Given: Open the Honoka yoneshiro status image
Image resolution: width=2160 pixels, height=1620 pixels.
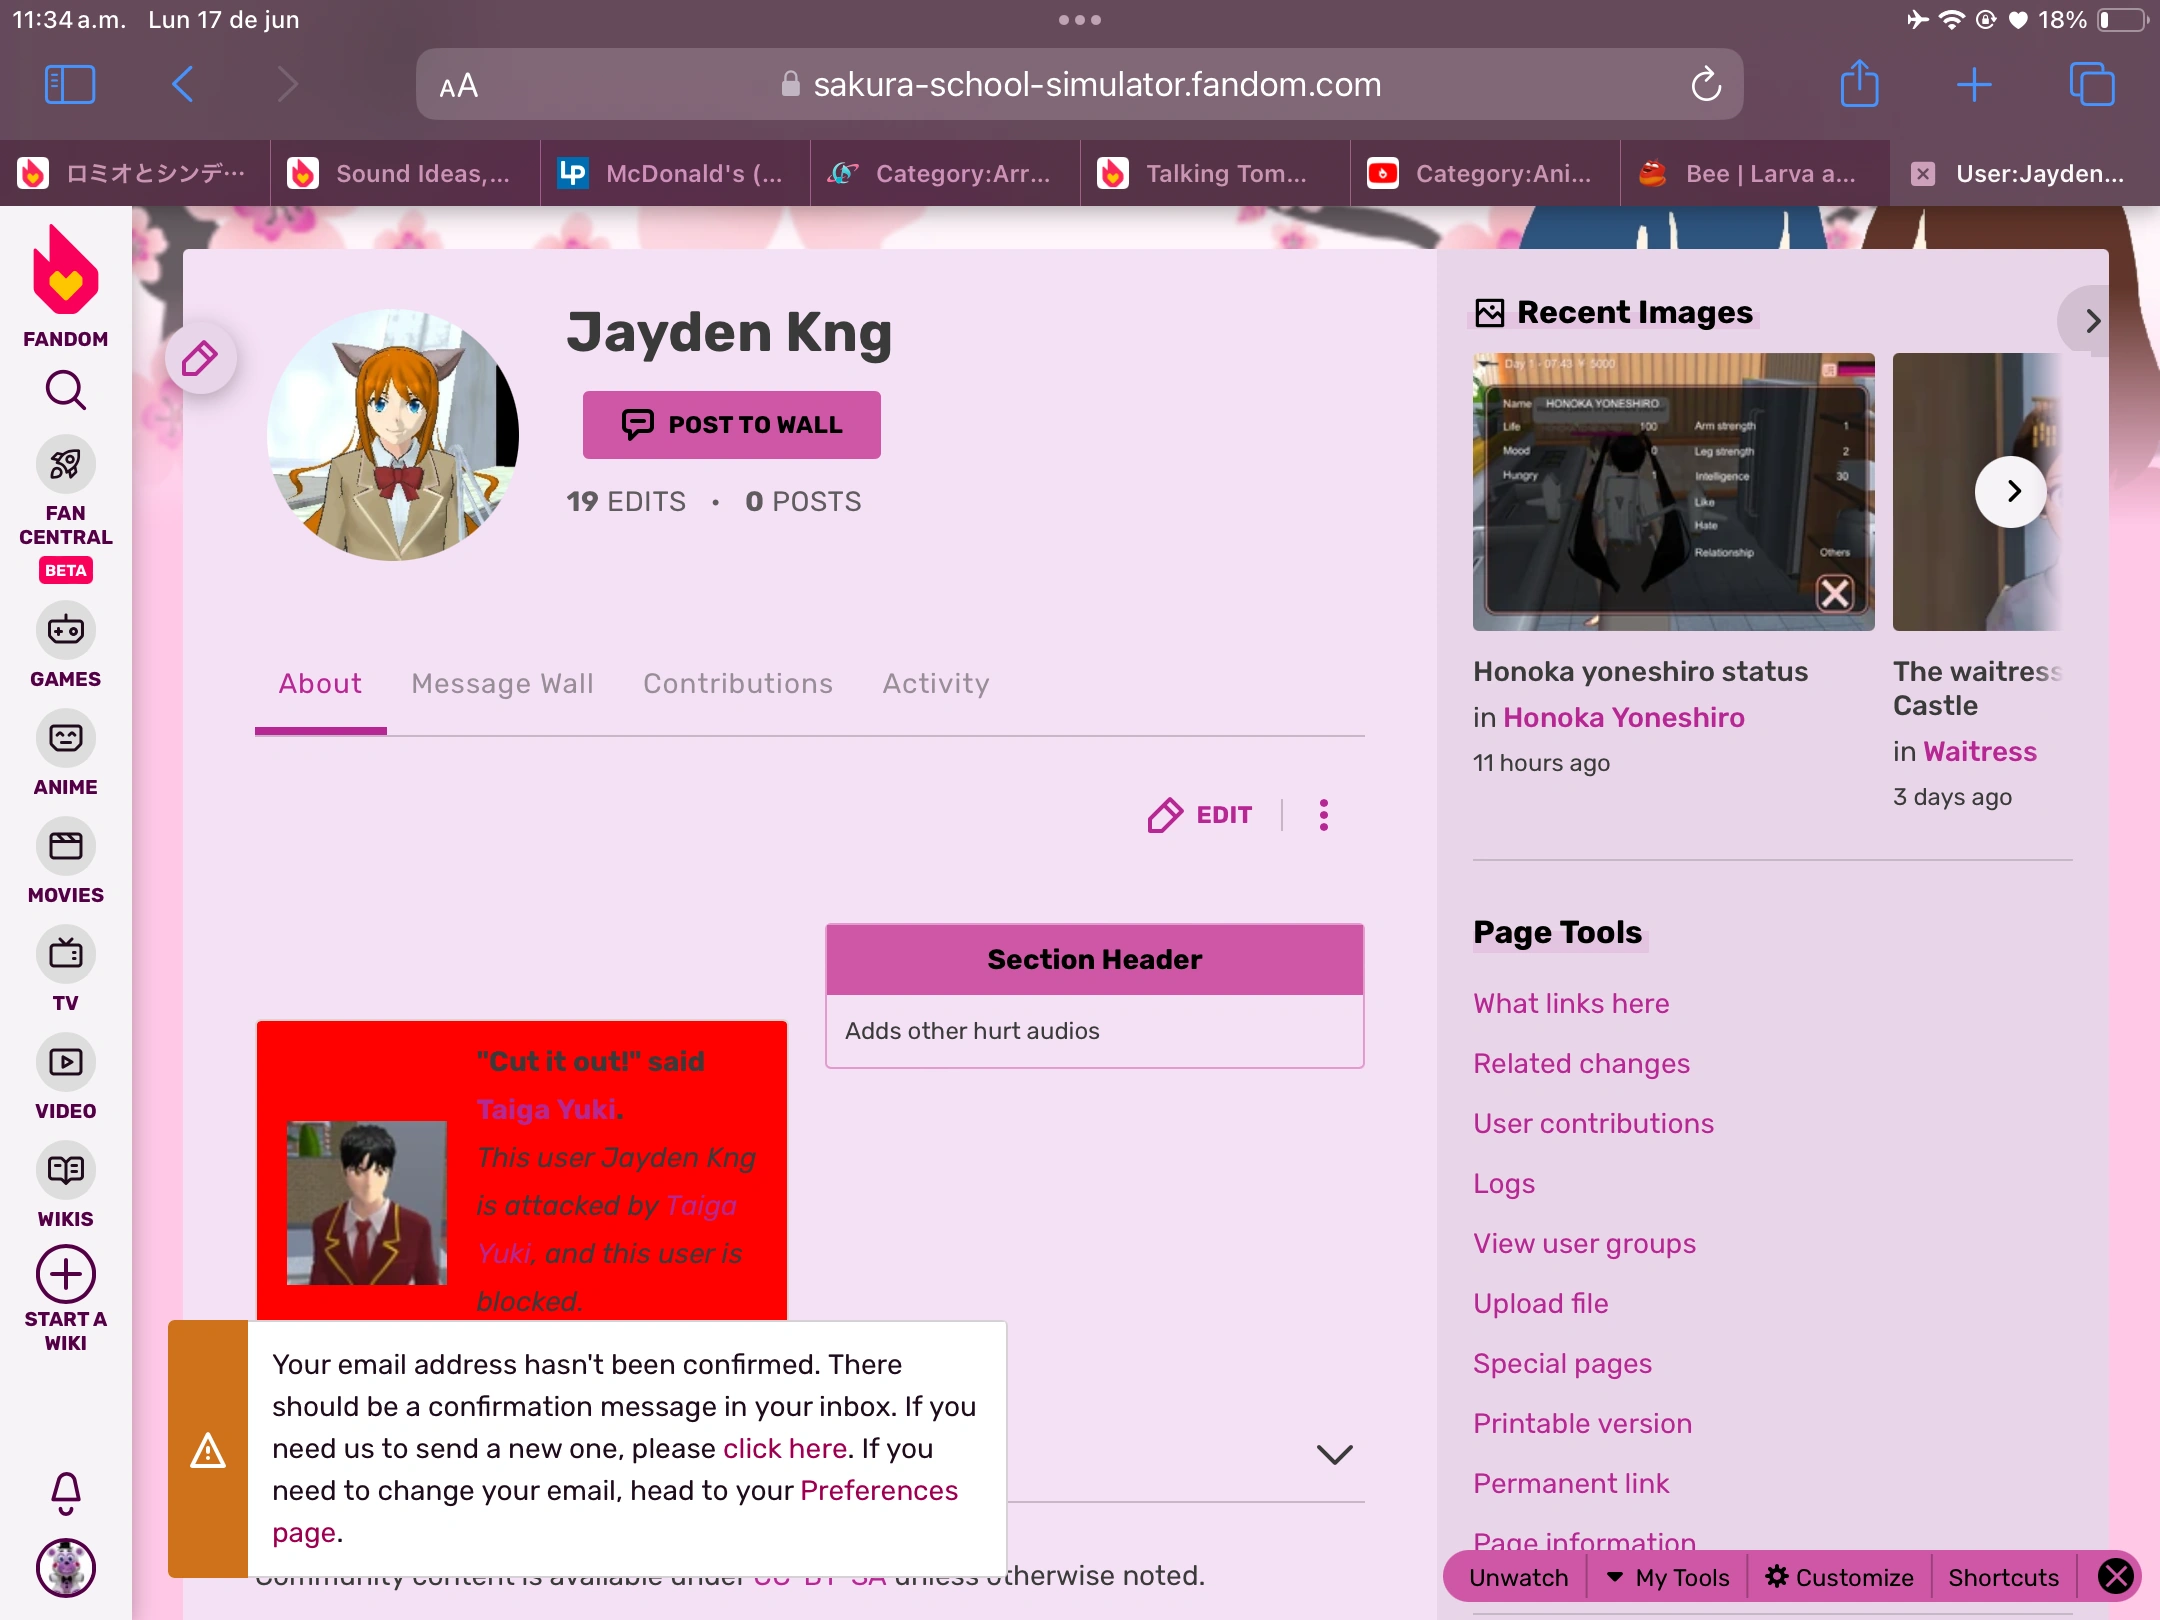Looking at the screenshot, I should pyautogui.click(x=1672, y=492).
